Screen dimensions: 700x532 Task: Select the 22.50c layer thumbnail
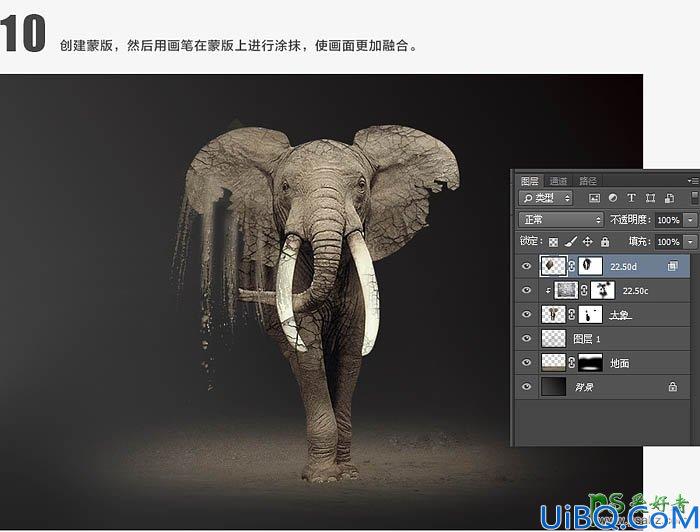pos(566,291)
